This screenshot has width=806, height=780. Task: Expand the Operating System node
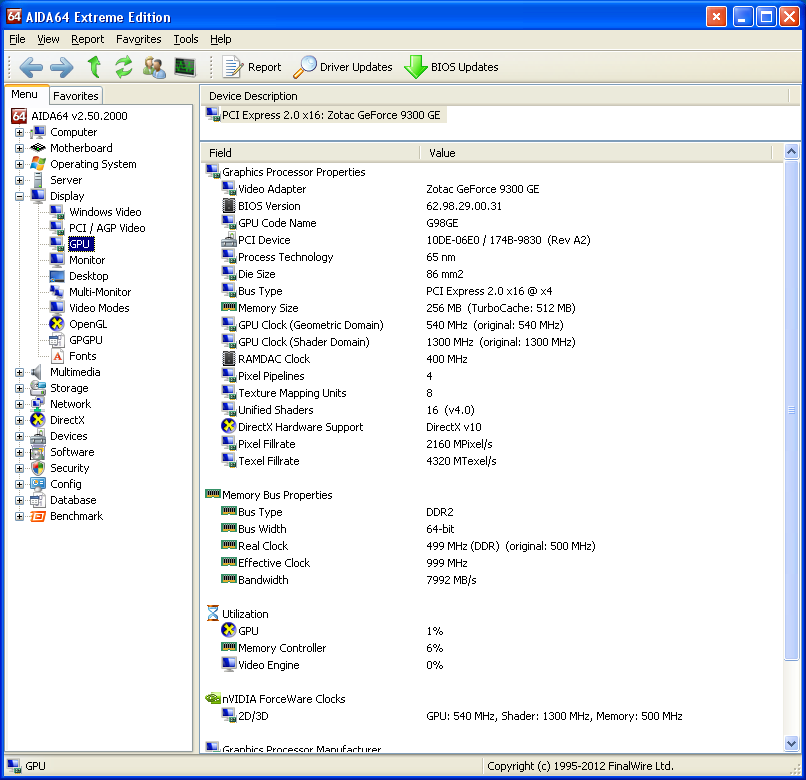coord(19,165)
